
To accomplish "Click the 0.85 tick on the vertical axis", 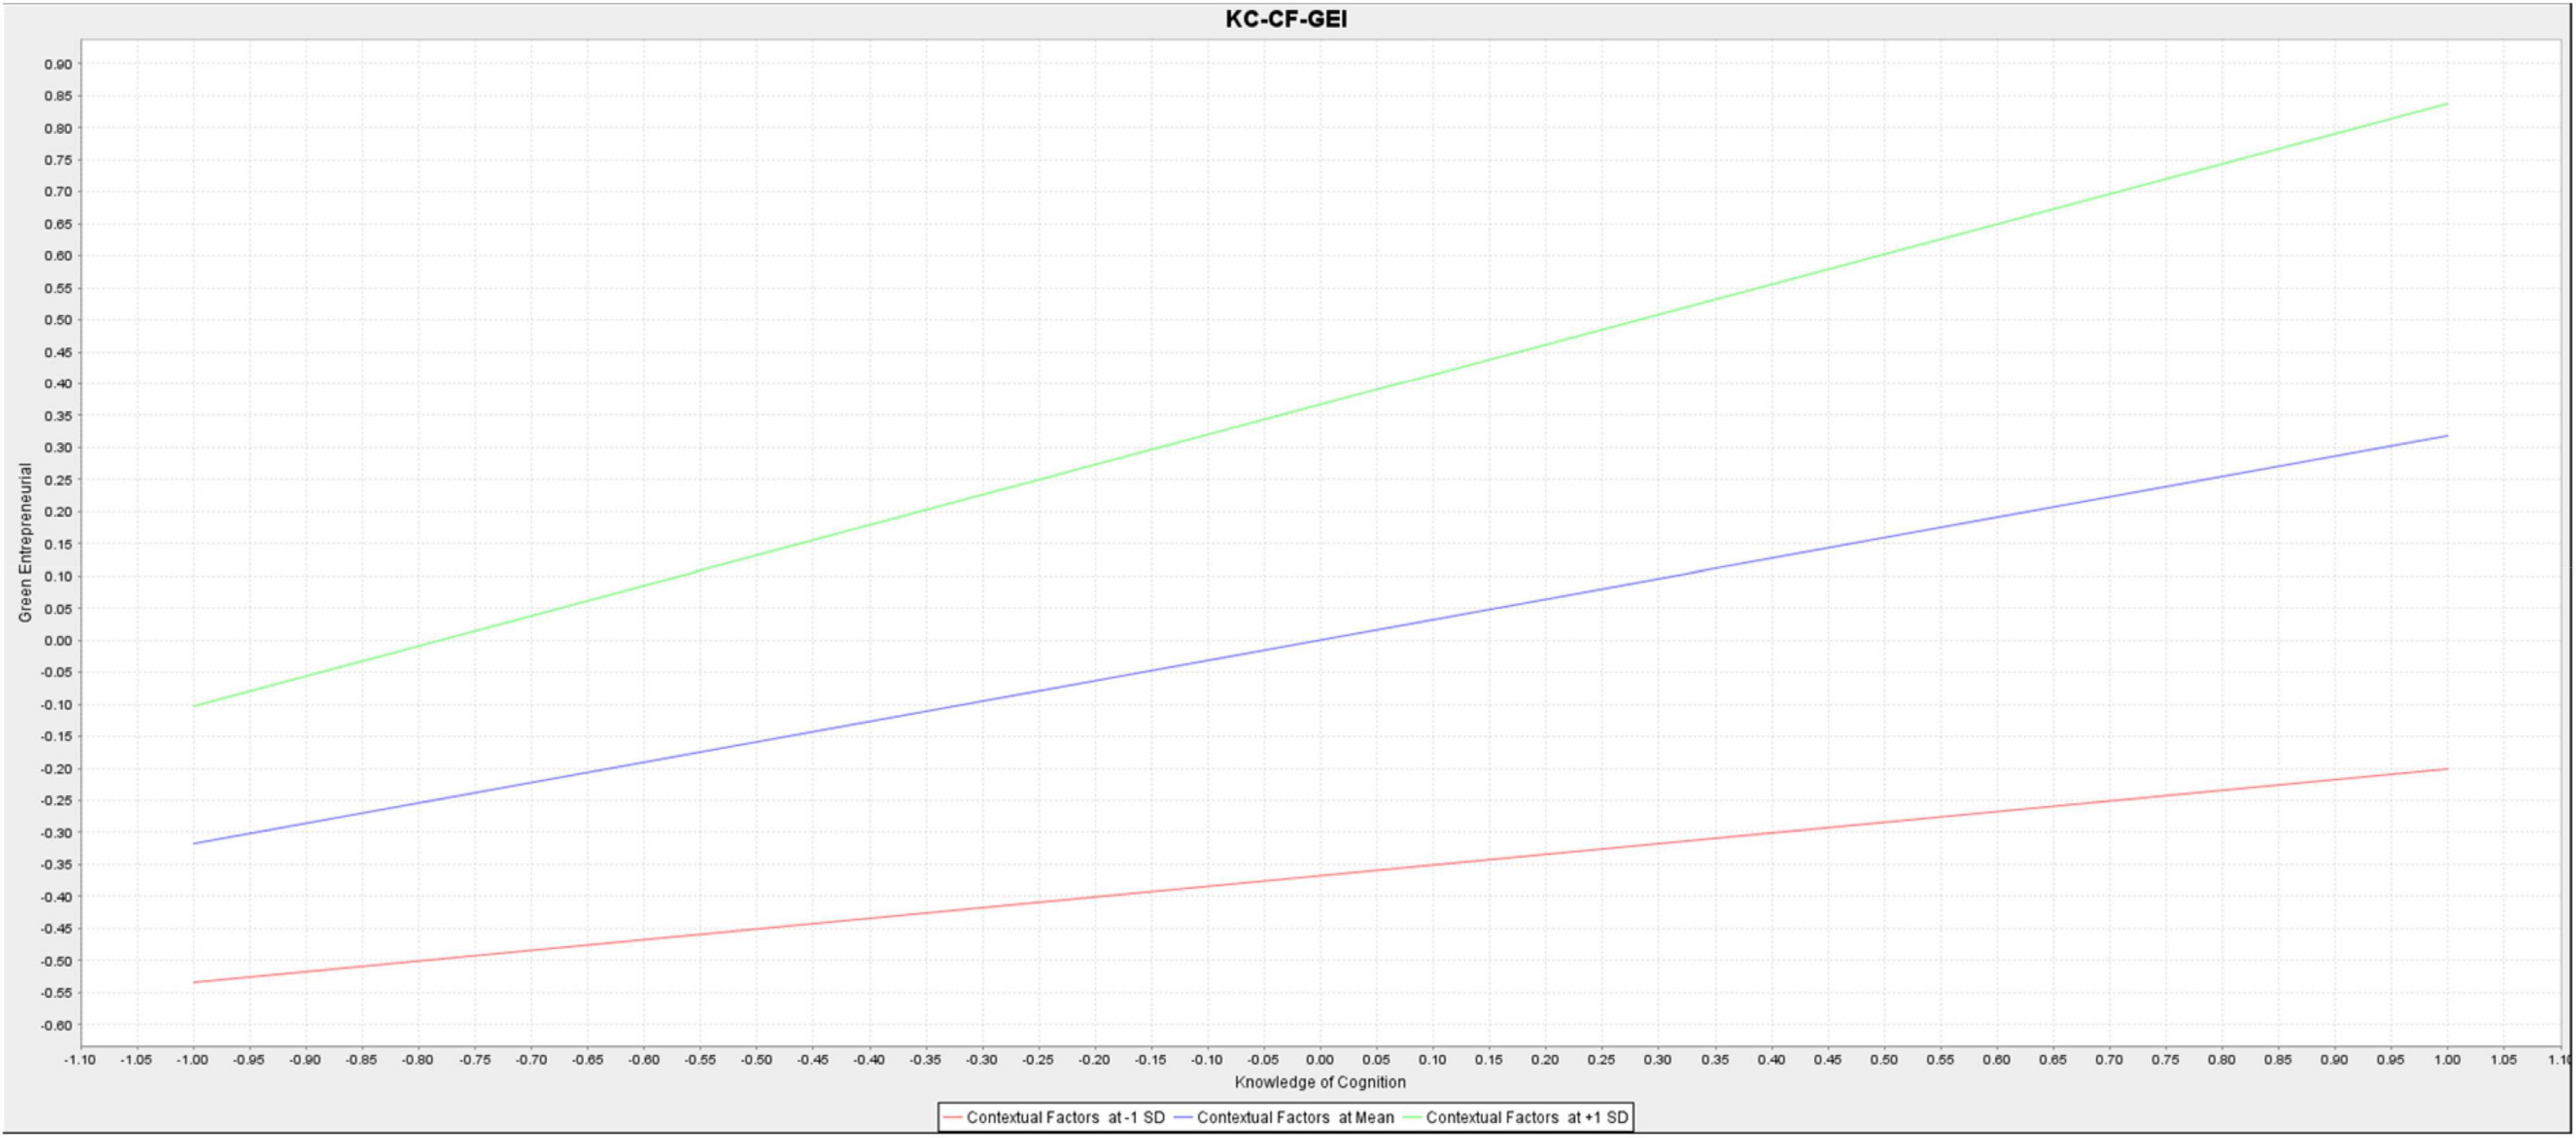I will (x=58, y=96).
